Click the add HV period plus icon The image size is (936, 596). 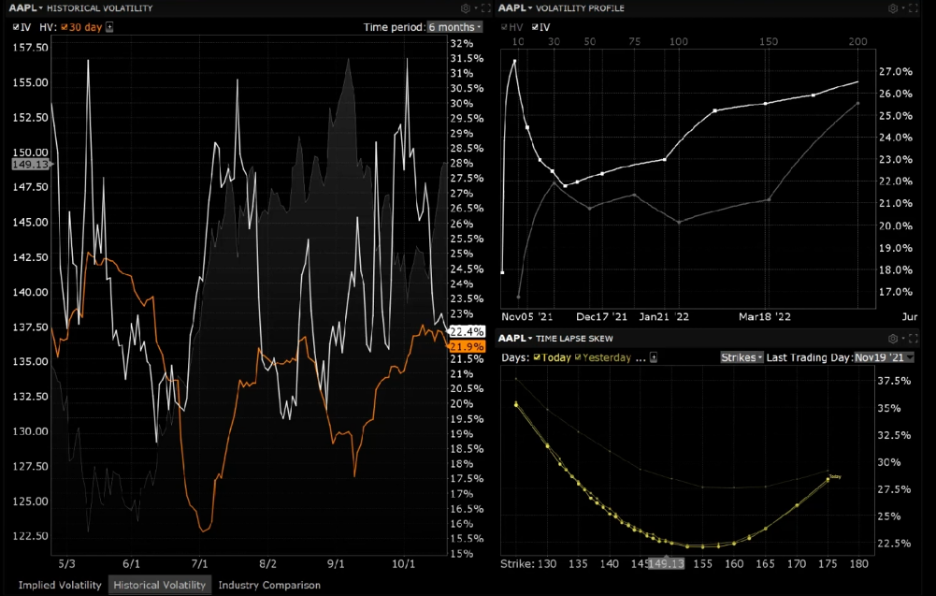(109, 27)
